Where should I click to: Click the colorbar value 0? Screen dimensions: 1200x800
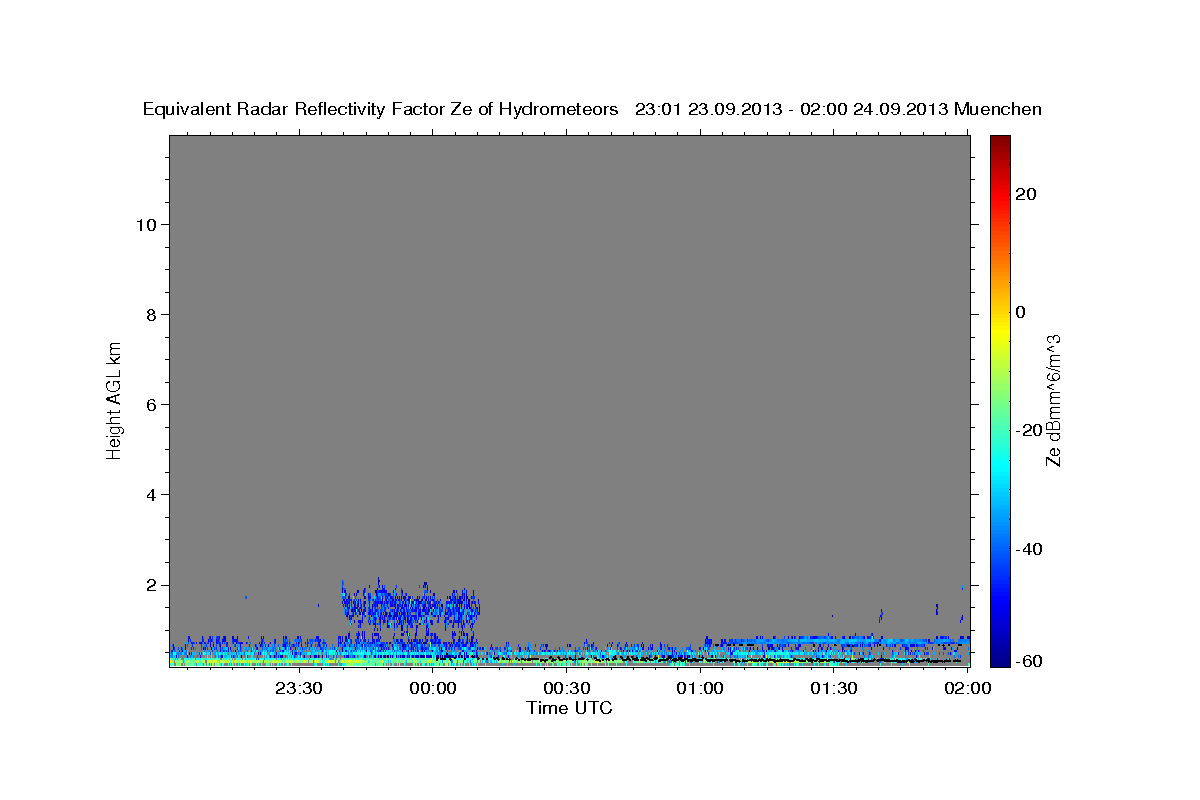(x=1021, y=312)
